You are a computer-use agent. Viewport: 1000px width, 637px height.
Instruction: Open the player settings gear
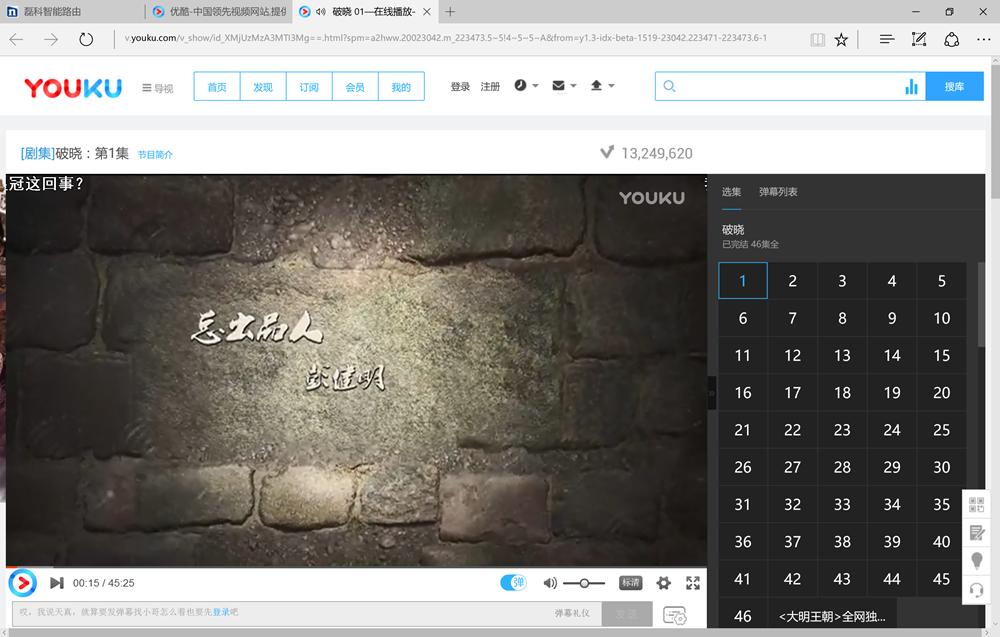(x=663, y=582)
